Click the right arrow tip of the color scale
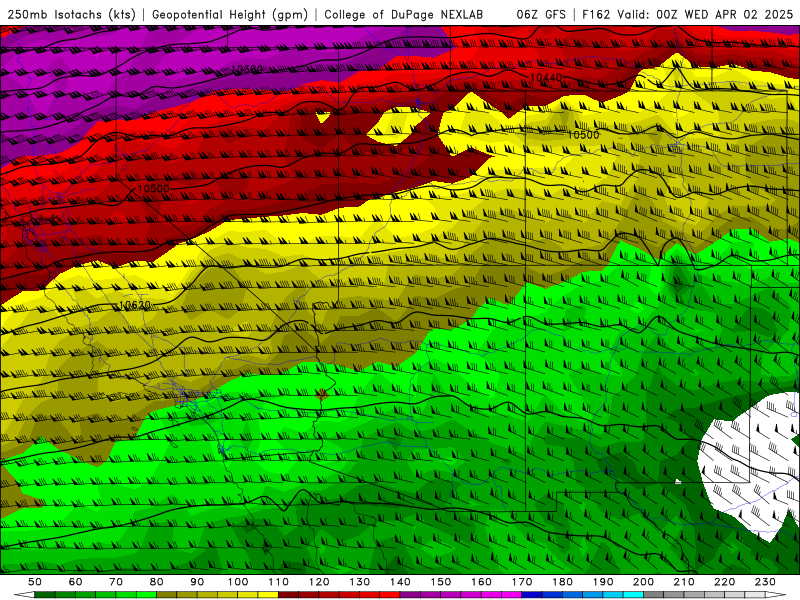The height and width of the screenshot is (600, 800). coord(777,595)
